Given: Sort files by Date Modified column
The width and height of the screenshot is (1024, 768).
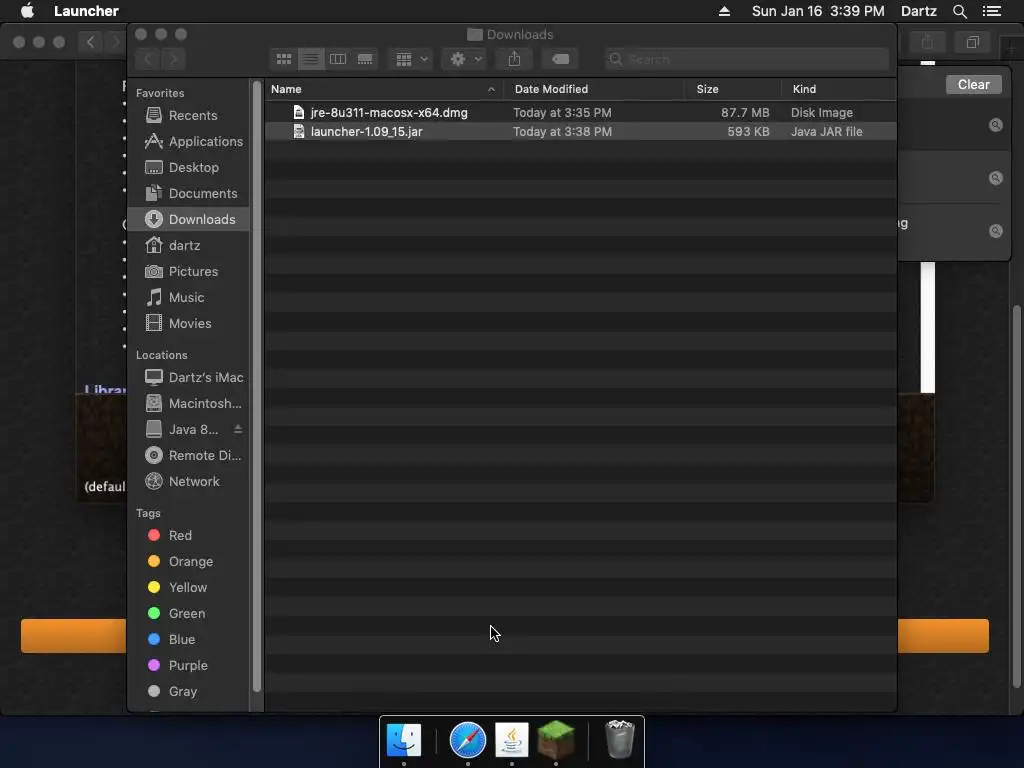Looking at the screenshot, I should pyautogui.click(x=594, y=89).
